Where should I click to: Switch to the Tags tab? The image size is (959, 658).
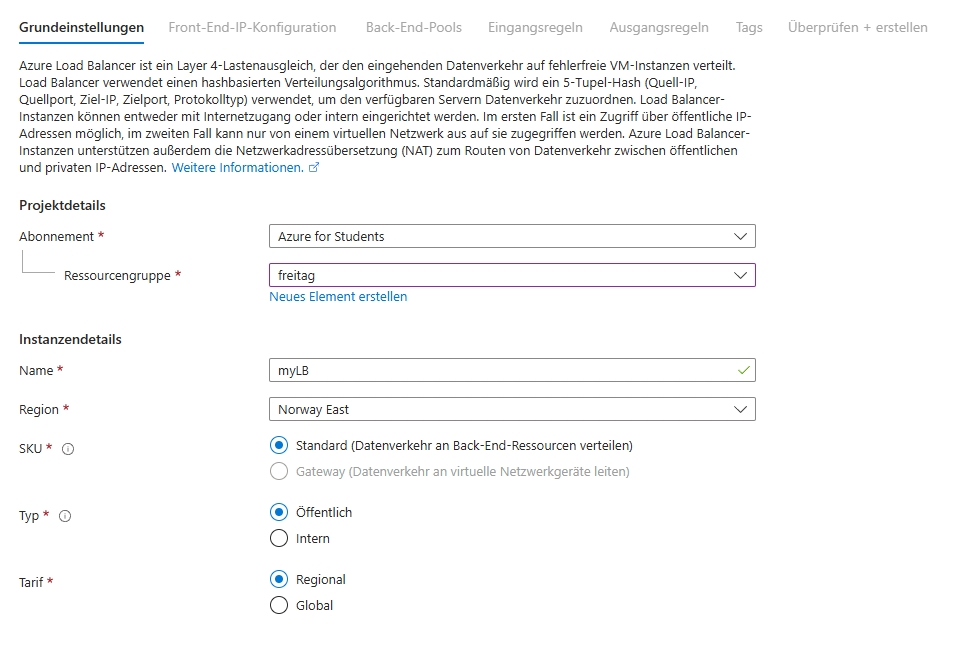point(748,27)
